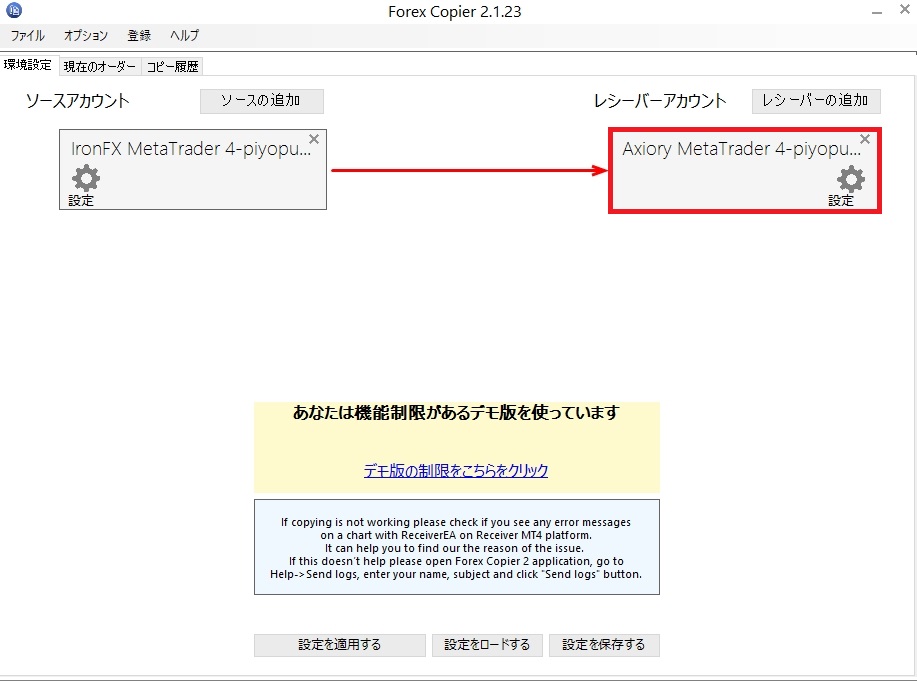Click the Forex Copier title bar icon
Screen dimensions: 917x681
(13, 9)
